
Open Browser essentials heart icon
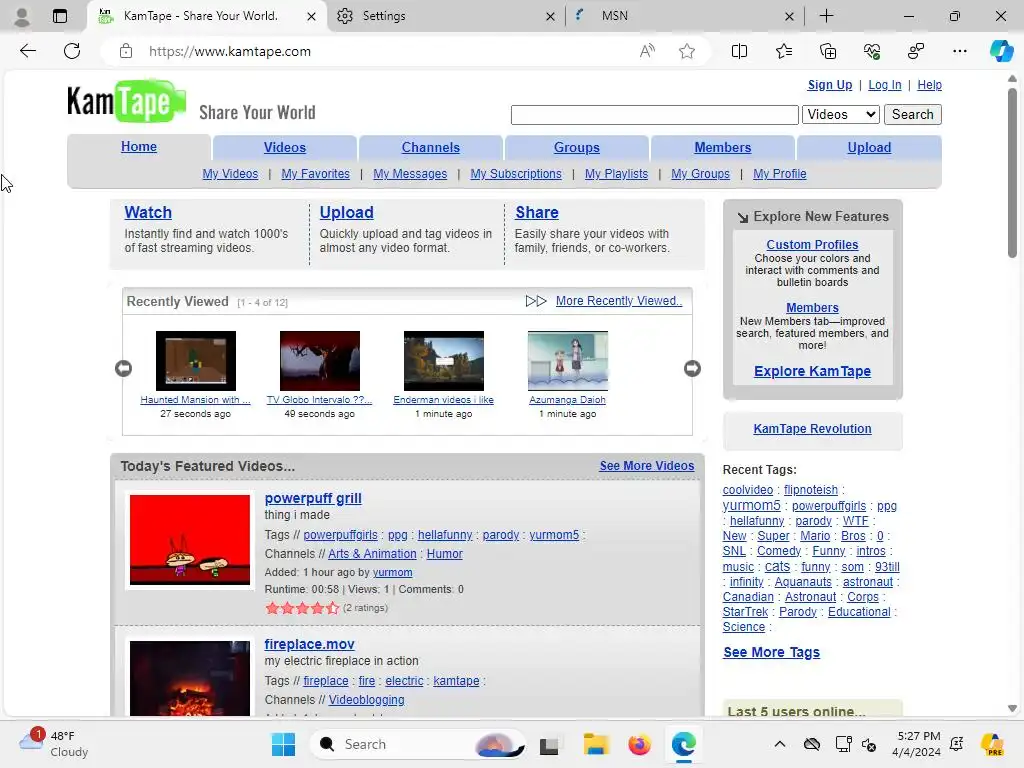[x=872, y=51]
